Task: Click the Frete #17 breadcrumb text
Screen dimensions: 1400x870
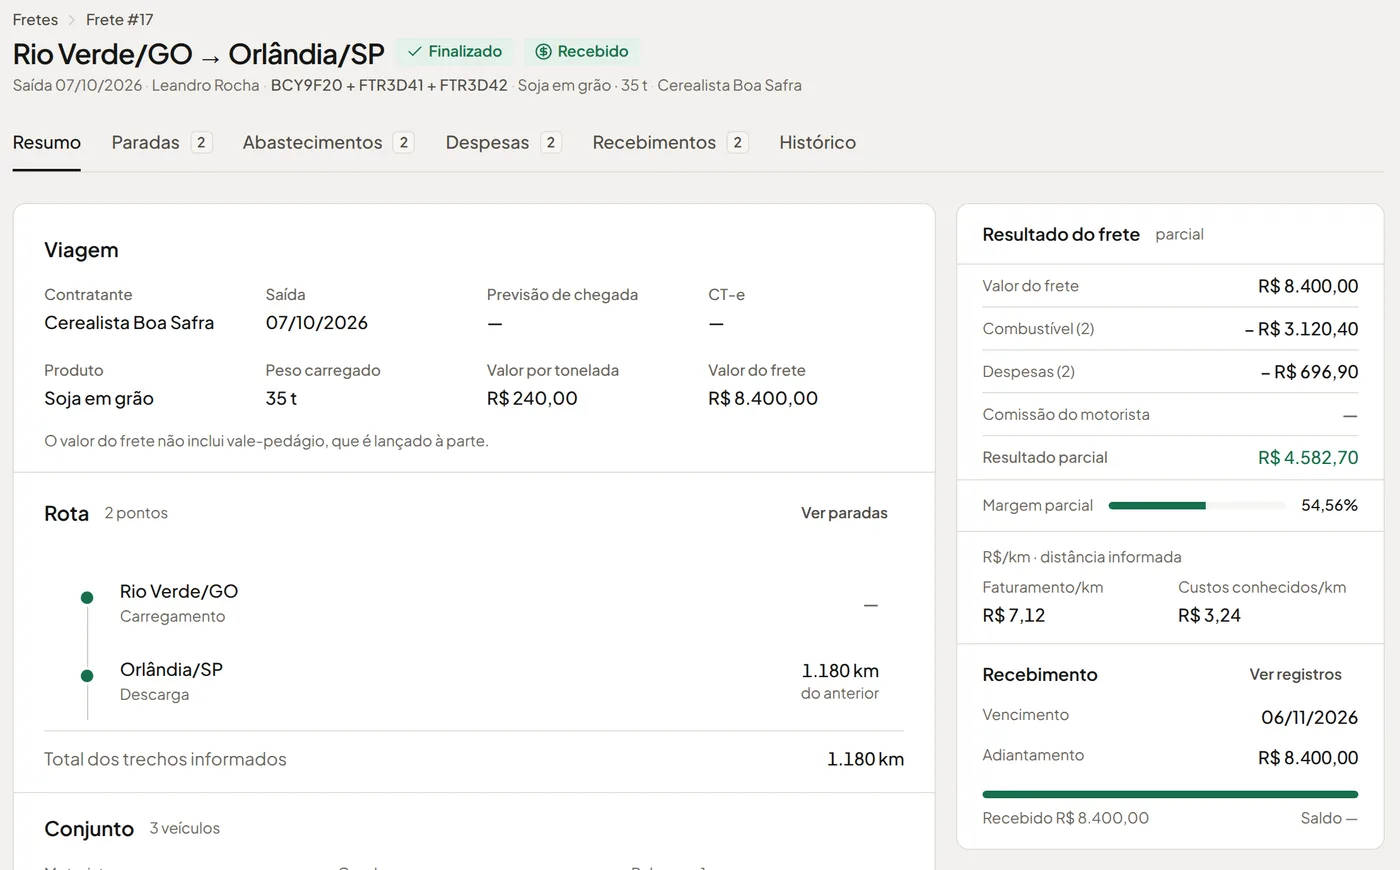Action: point(120,20)
